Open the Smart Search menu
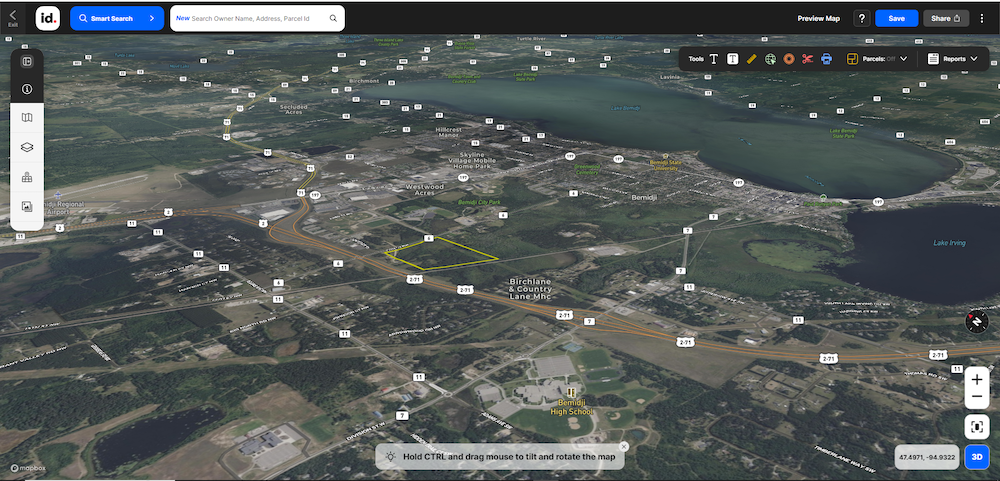This screenshot has height=481, width=1000. 117,18
